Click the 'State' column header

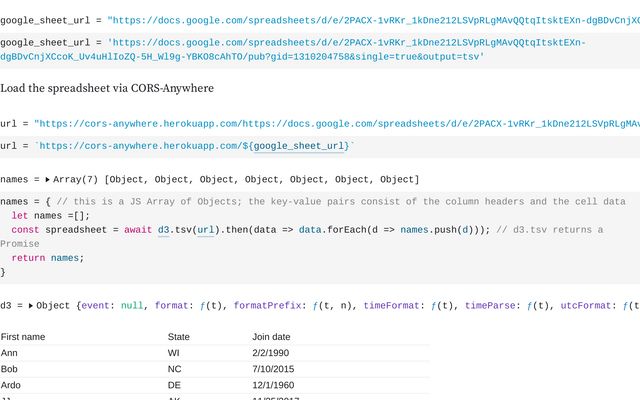click(179, 337)
